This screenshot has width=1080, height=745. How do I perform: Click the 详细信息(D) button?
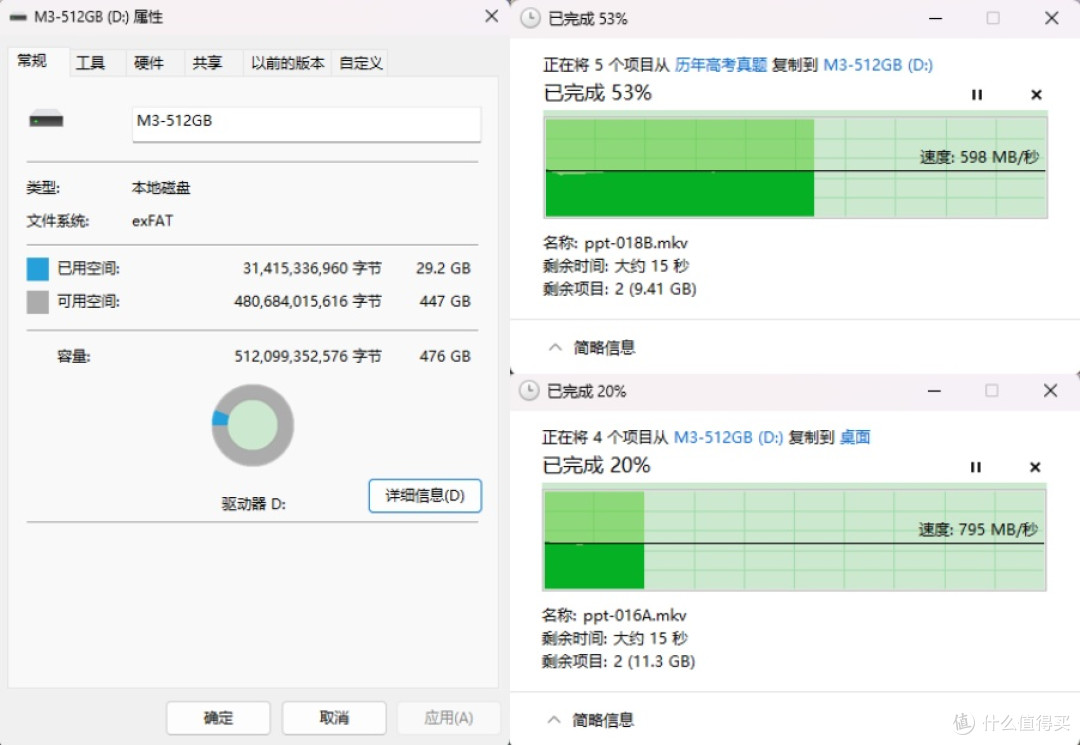point(425,496)
